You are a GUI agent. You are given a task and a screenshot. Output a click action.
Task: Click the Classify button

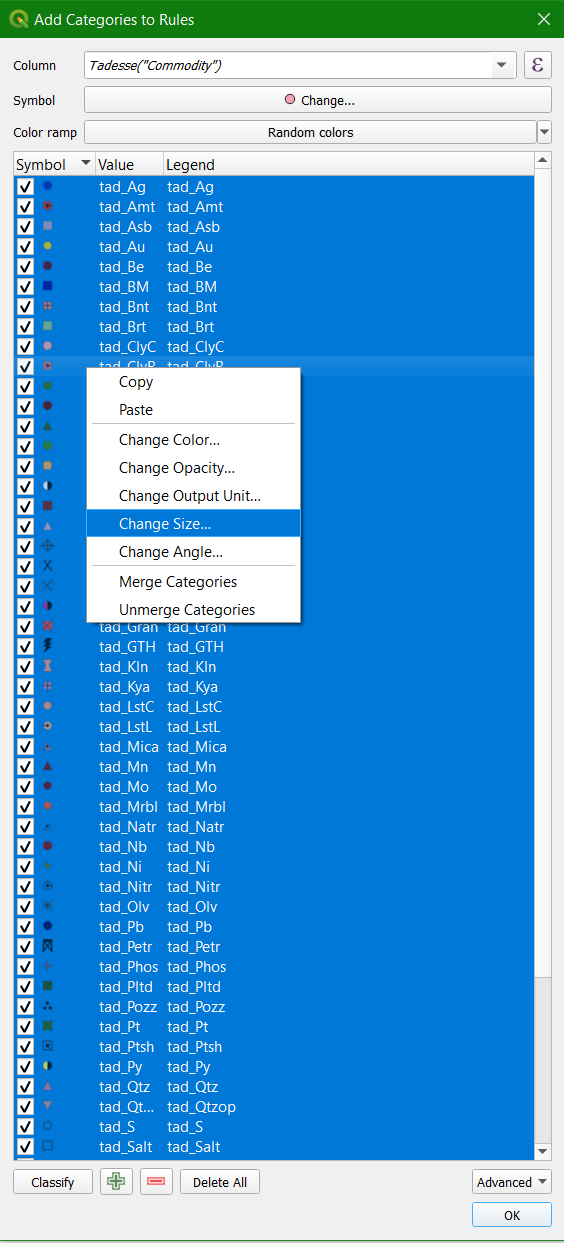[x=53, y=1182]
